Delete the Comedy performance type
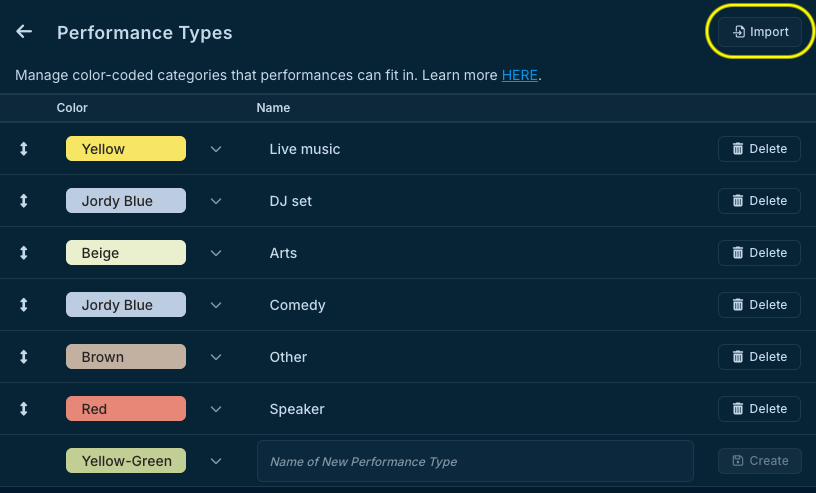Screen dimensions: 816x493 (759, 305)
